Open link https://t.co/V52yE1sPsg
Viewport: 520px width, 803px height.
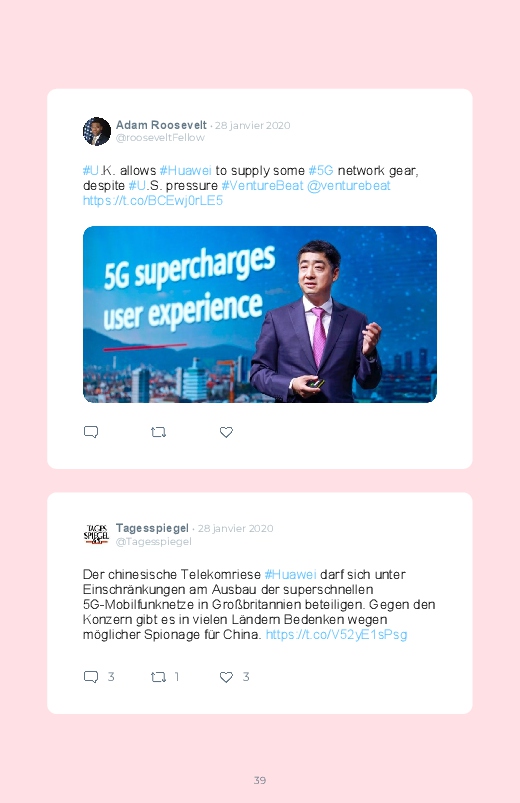337,635
